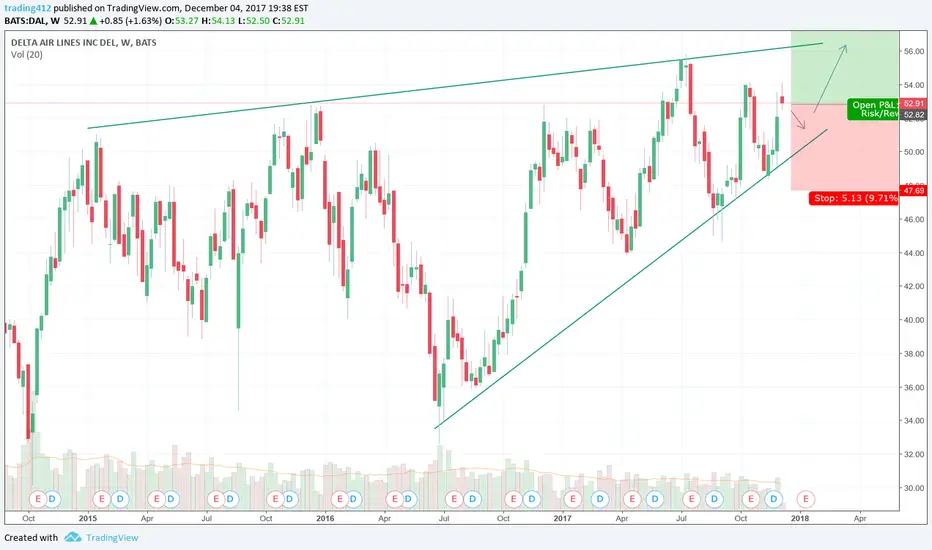Viewport: 932px width, 550px height.
Task: Open the earnings E marker at Jul 2016
Action: coord(454,499)
